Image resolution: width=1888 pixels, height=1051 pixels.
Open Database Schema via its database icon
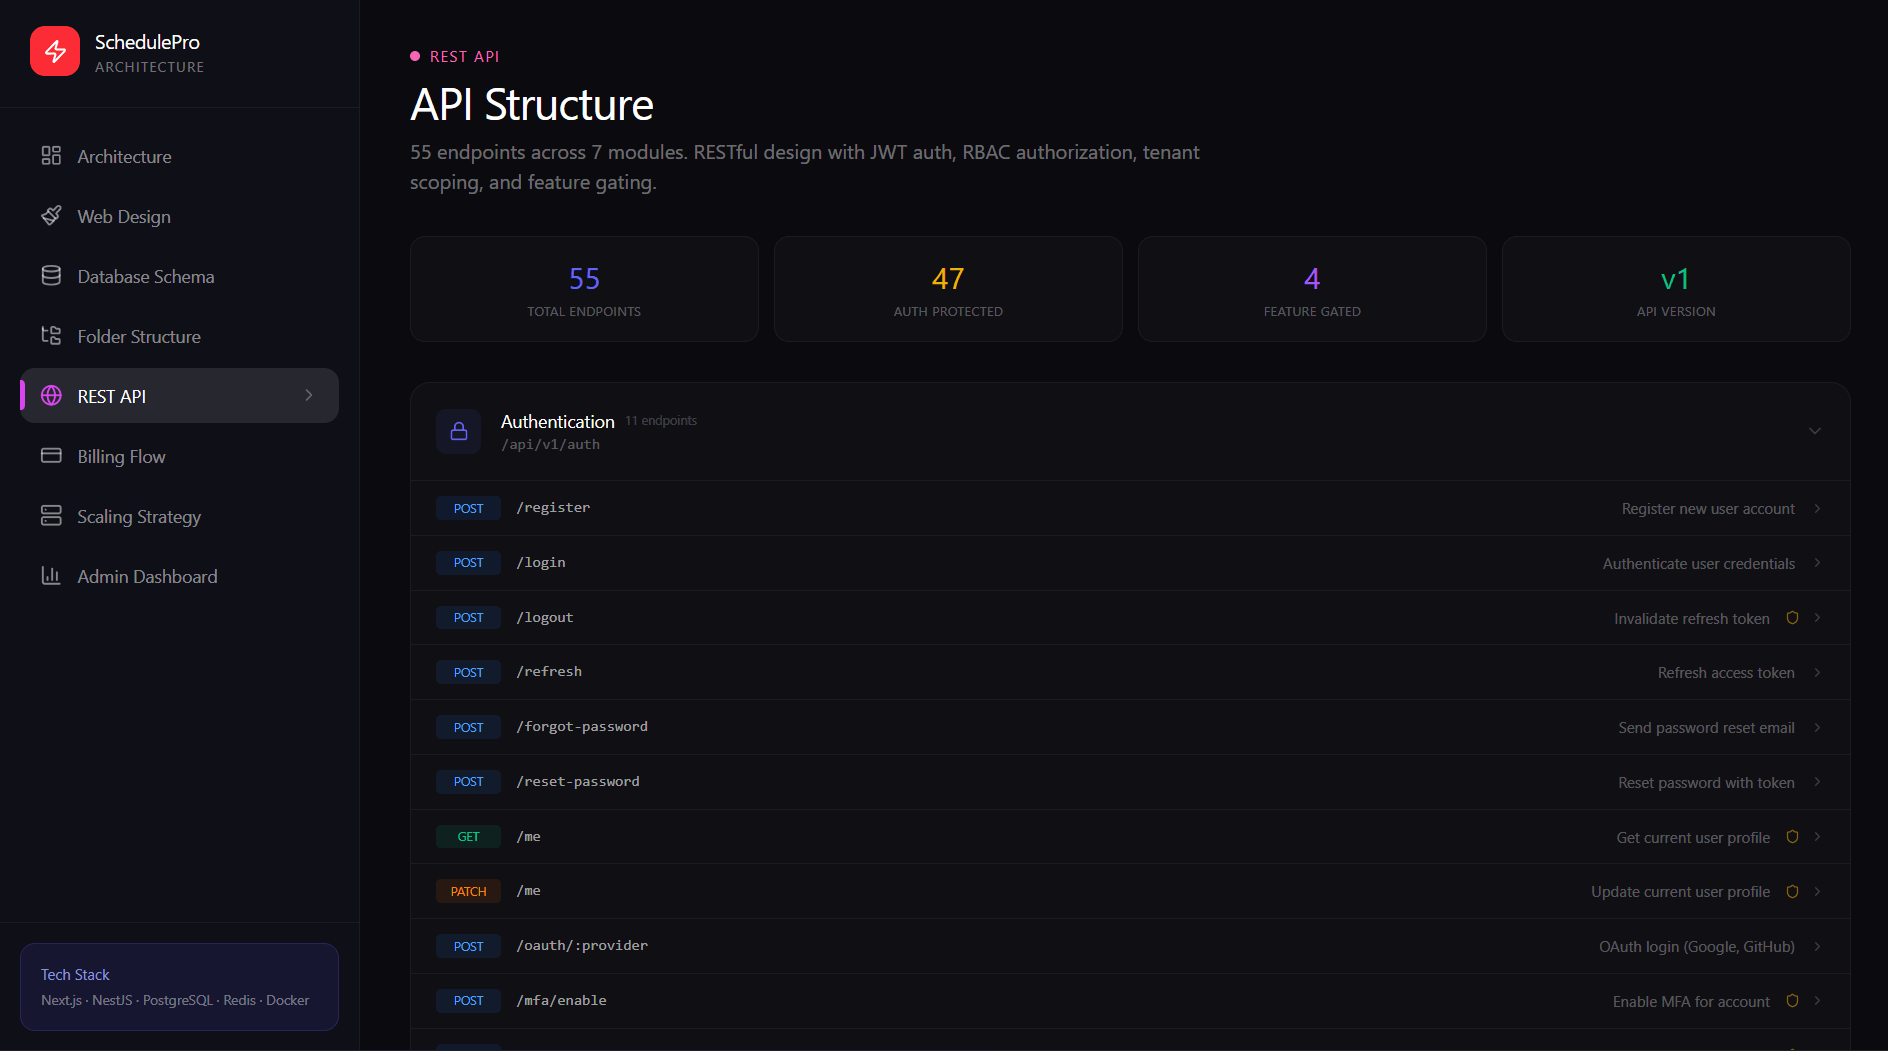pyautogui.click(x=52, y=276)
